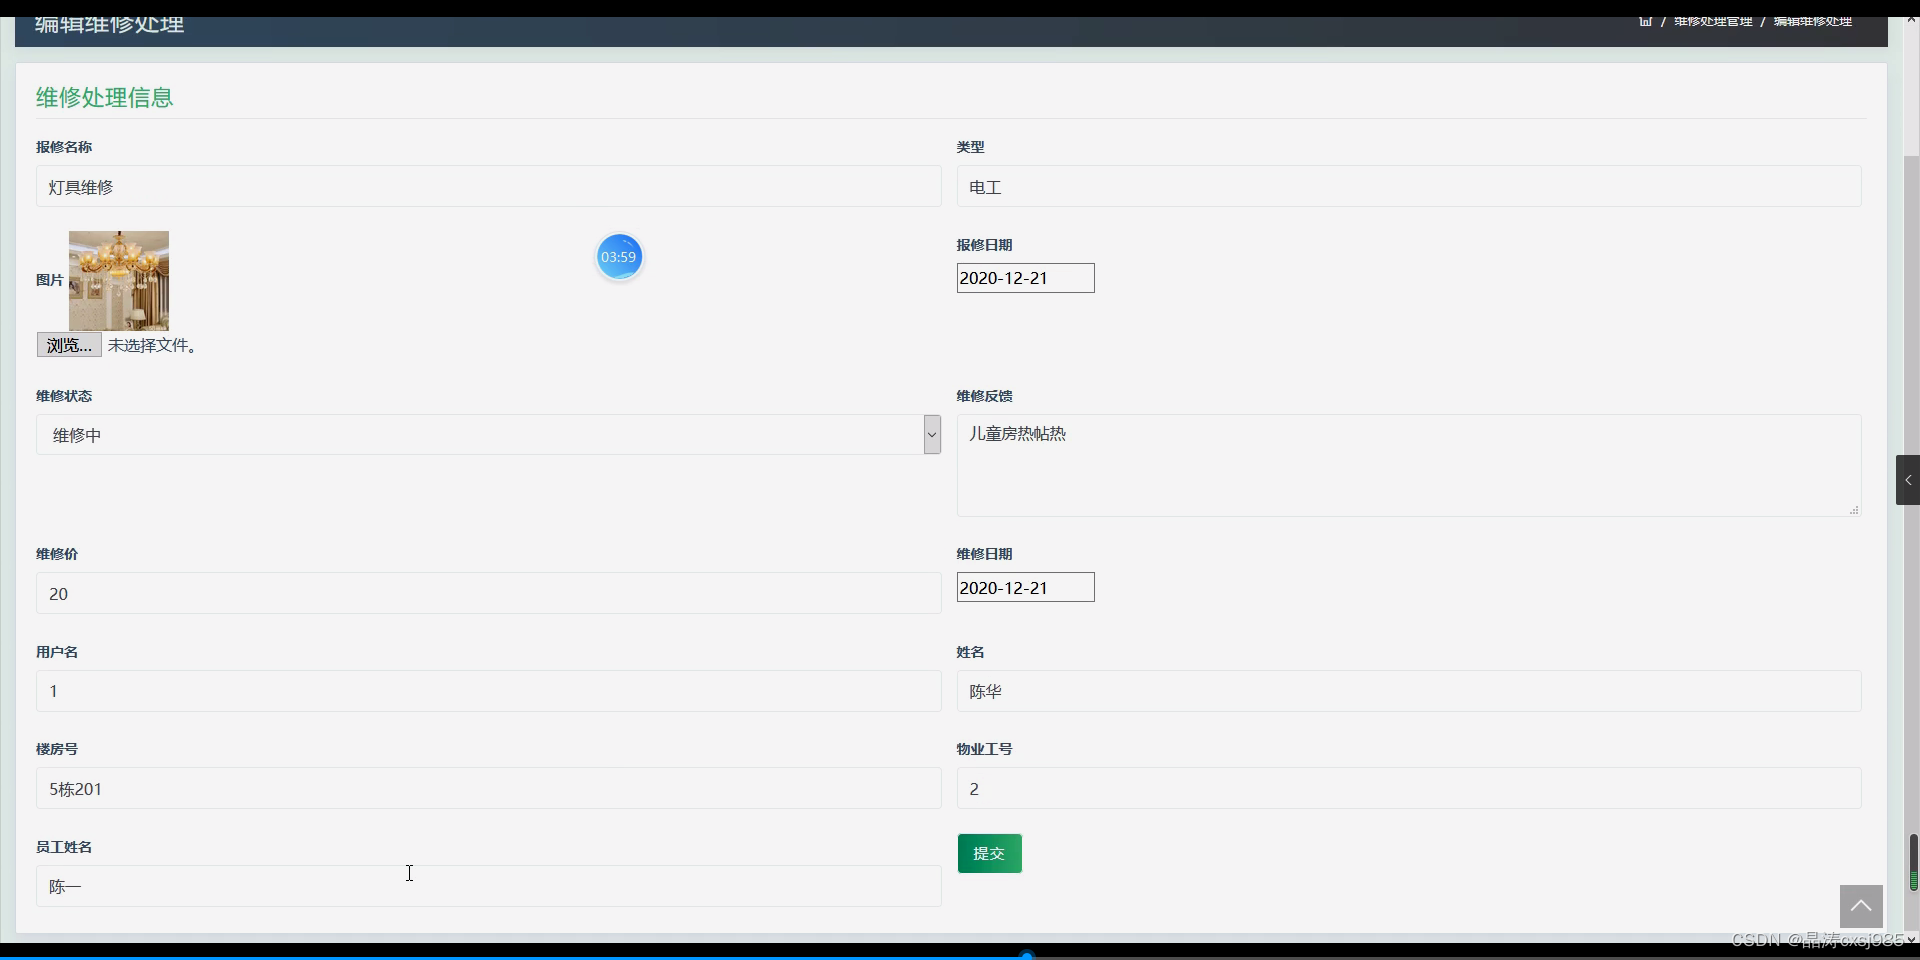Click the 维修价 field with value 20
The height and width of the screenshot is (960, 1920).
(488, 593)
